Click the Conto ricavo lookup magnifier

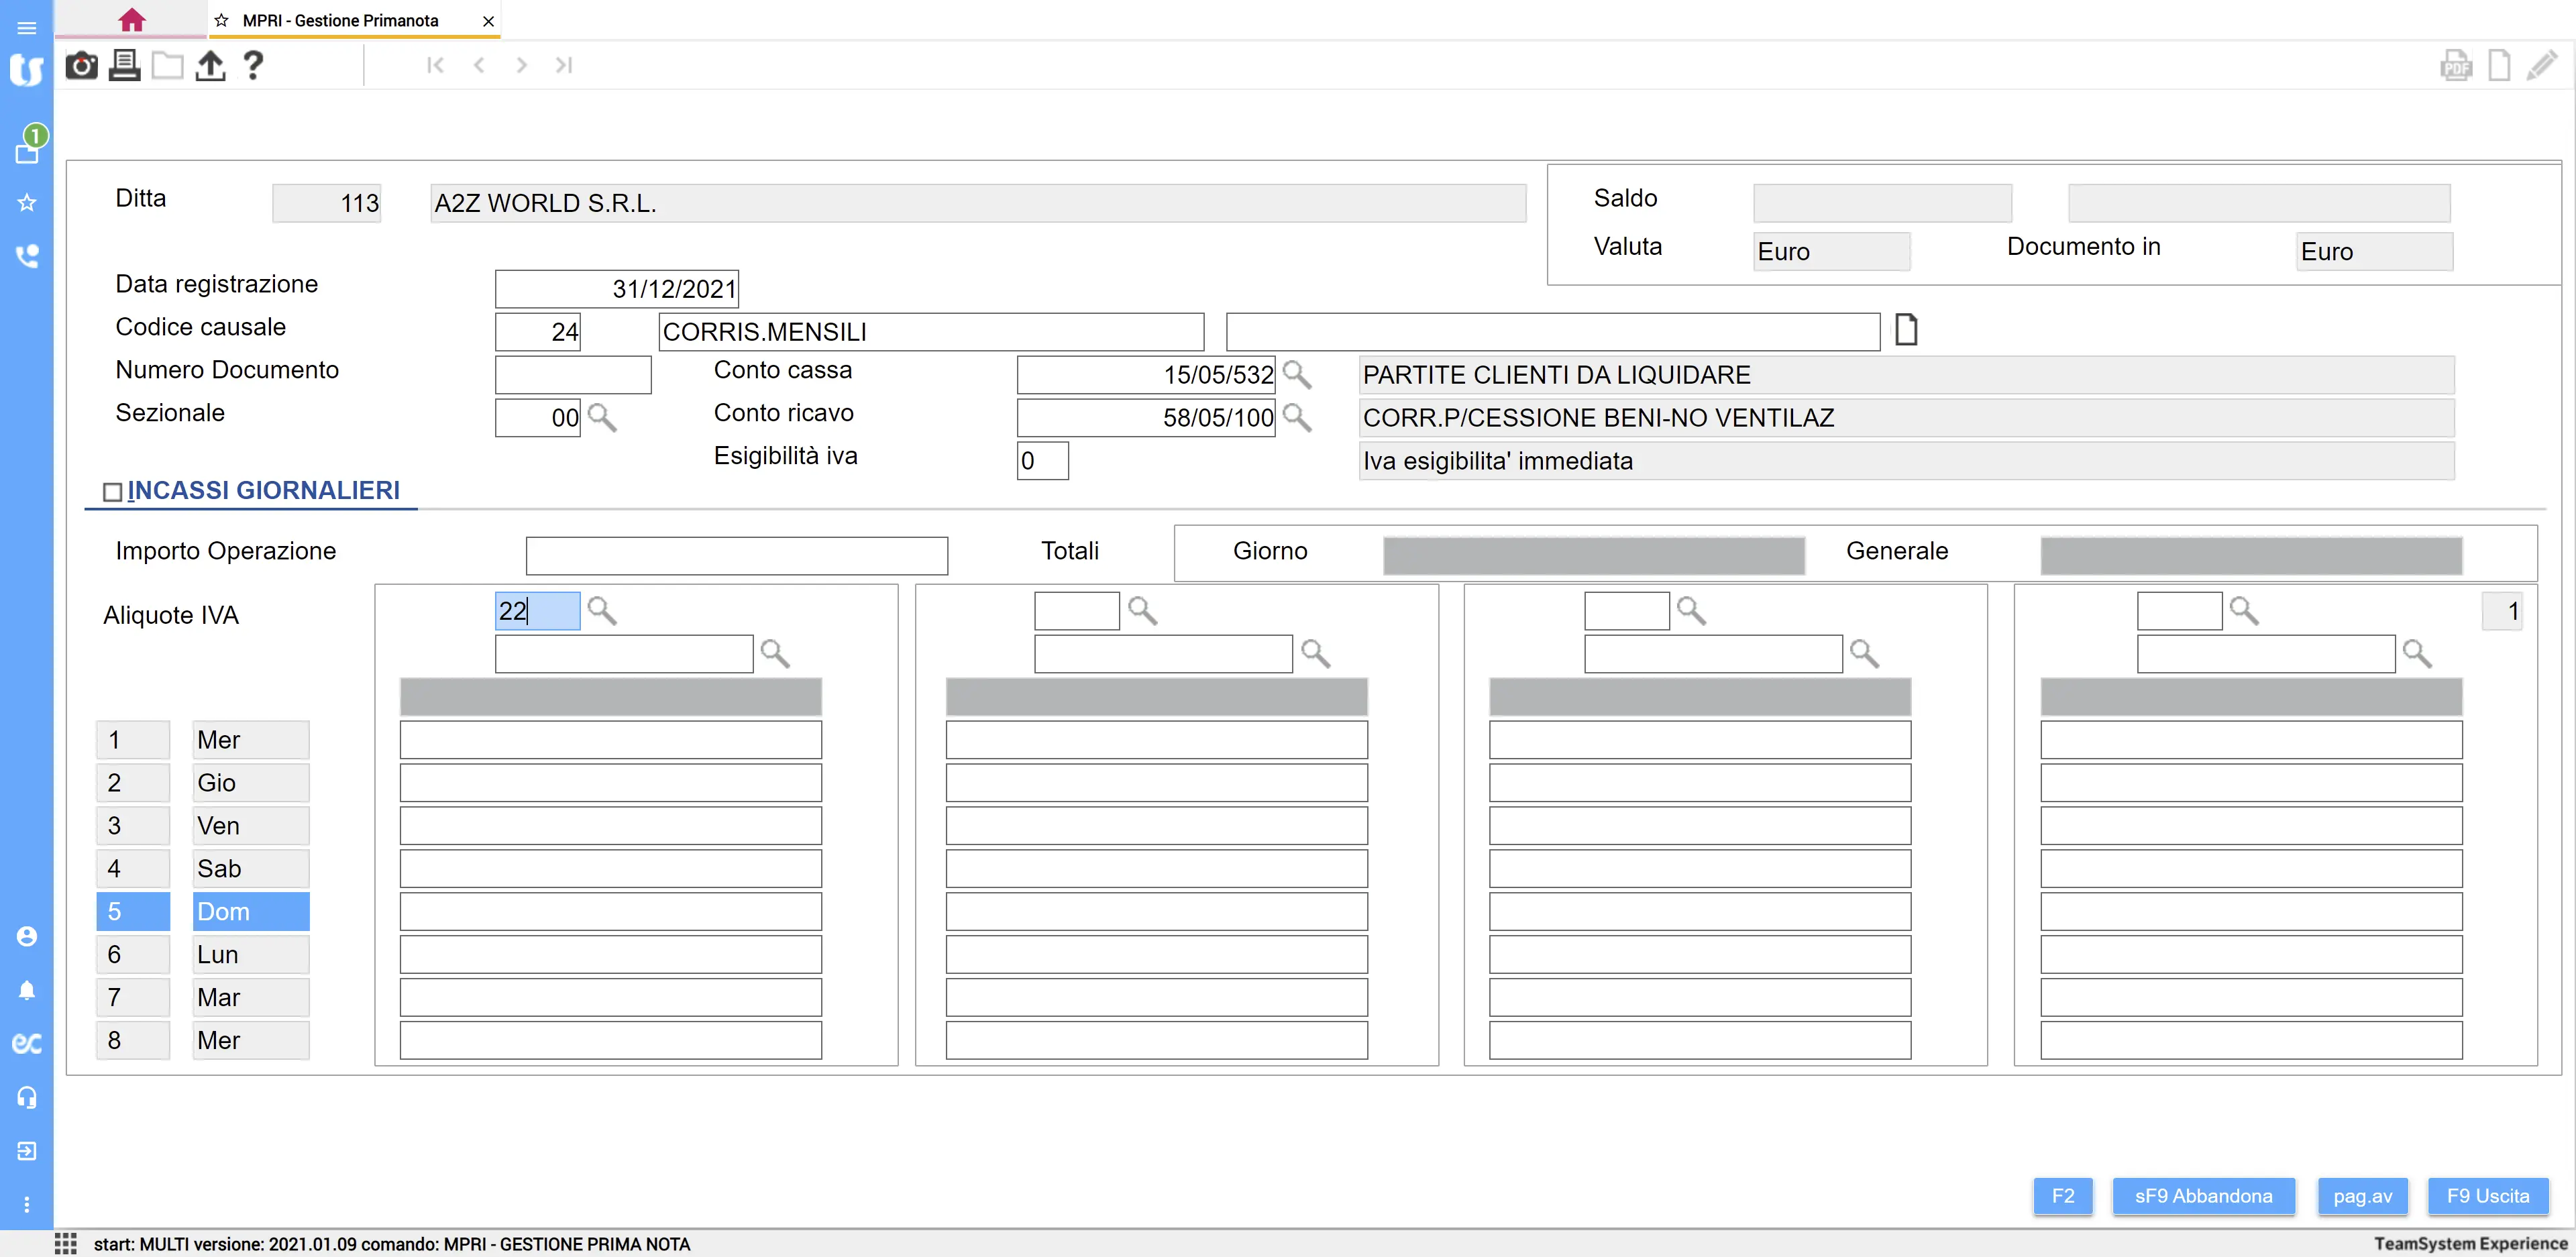(1296, 418)
